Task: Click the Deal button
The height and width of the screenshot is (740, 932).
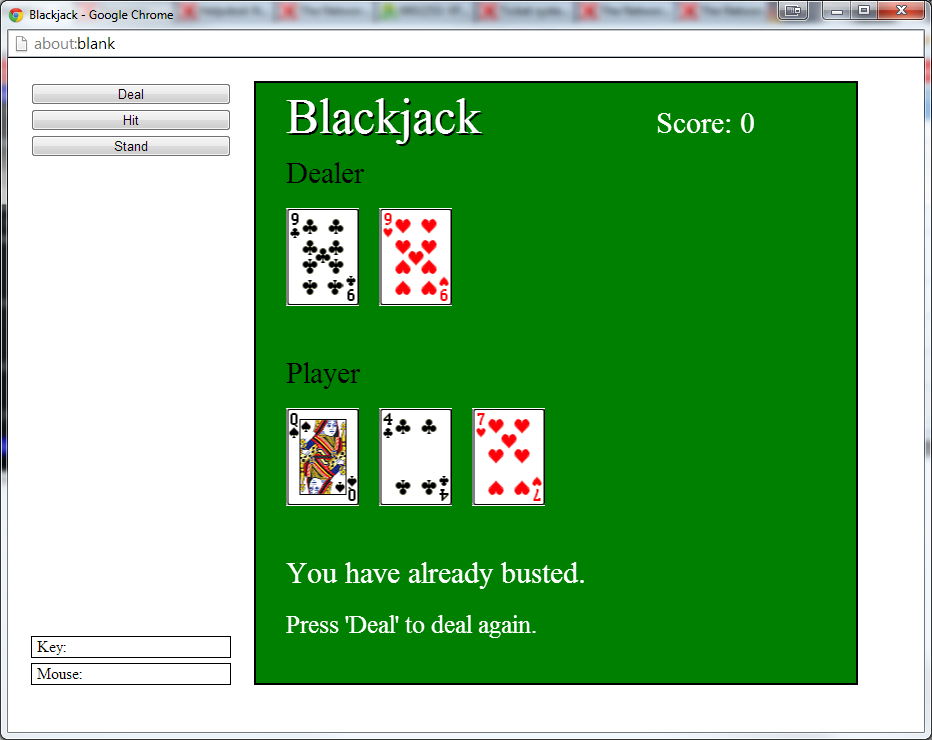Action: pos(131,94)
